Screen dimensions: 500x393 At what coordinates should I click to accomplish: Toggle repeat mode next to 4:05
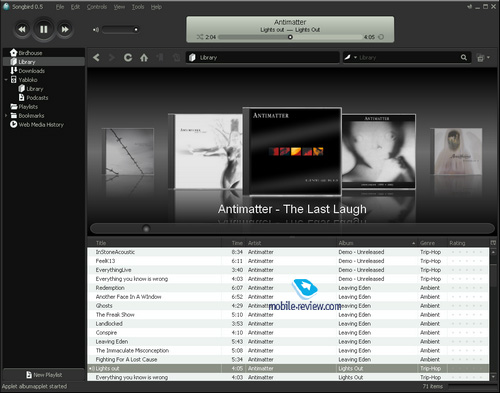click(381, 37)
